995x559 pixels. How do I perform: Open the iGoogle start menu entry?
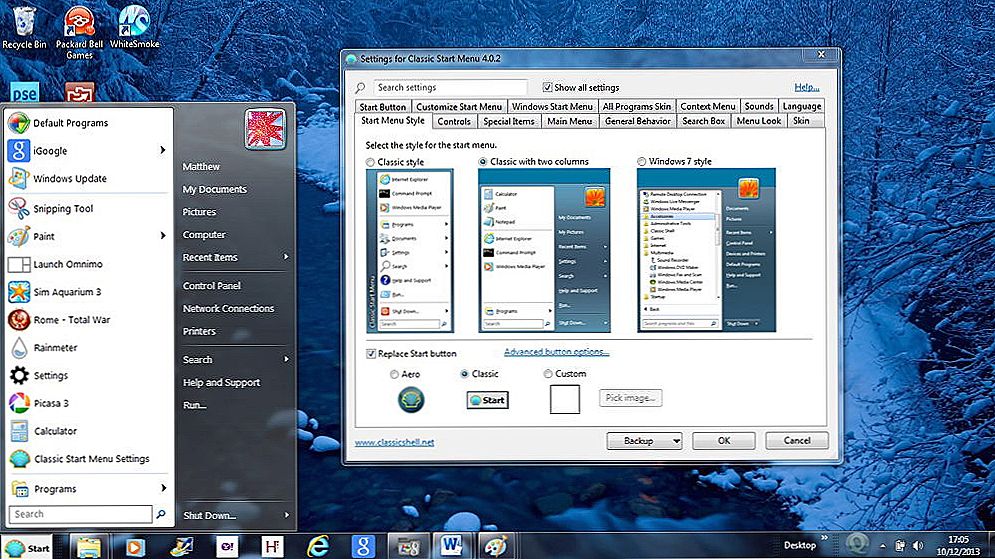pos(88,151)
